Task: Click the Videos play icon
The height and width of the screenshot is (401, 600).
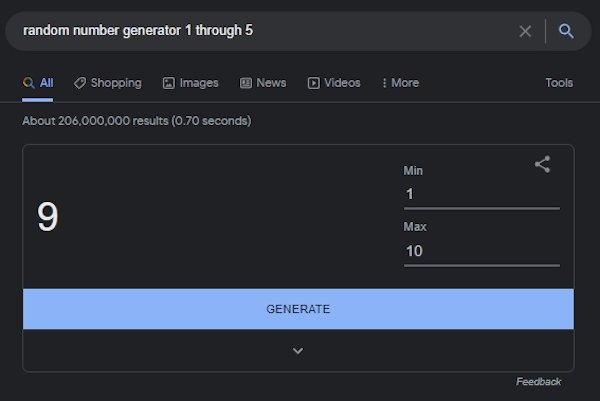Action: click(x=313, y=83)
